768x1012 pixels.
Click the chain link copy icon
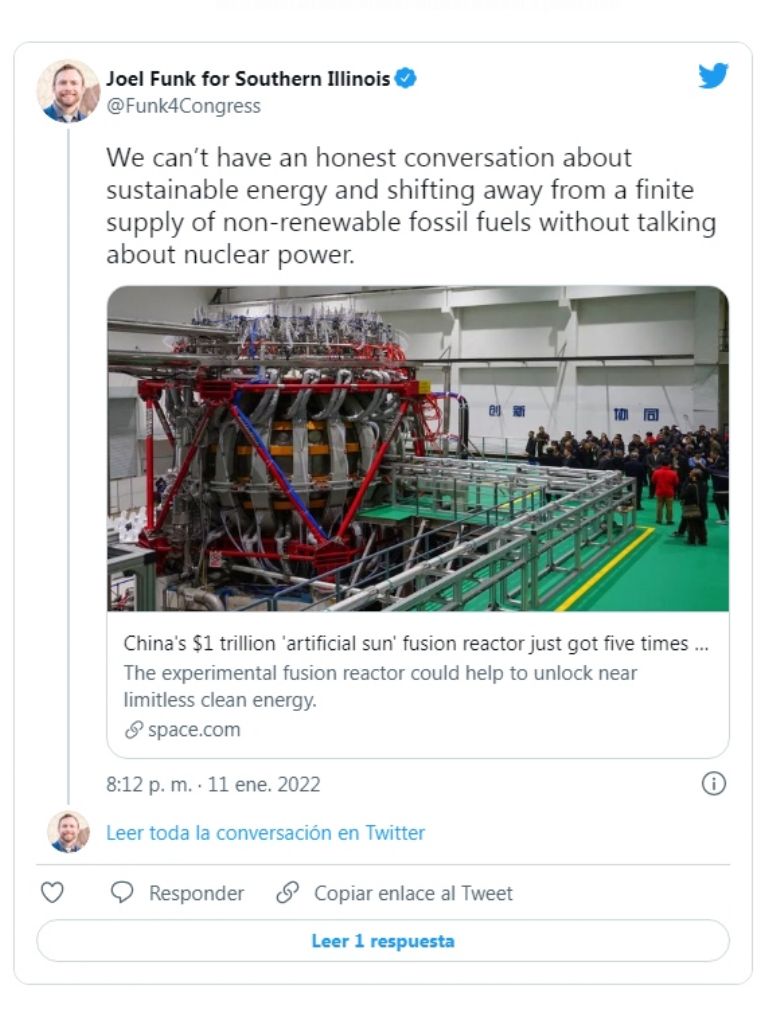tap(287, 892)
